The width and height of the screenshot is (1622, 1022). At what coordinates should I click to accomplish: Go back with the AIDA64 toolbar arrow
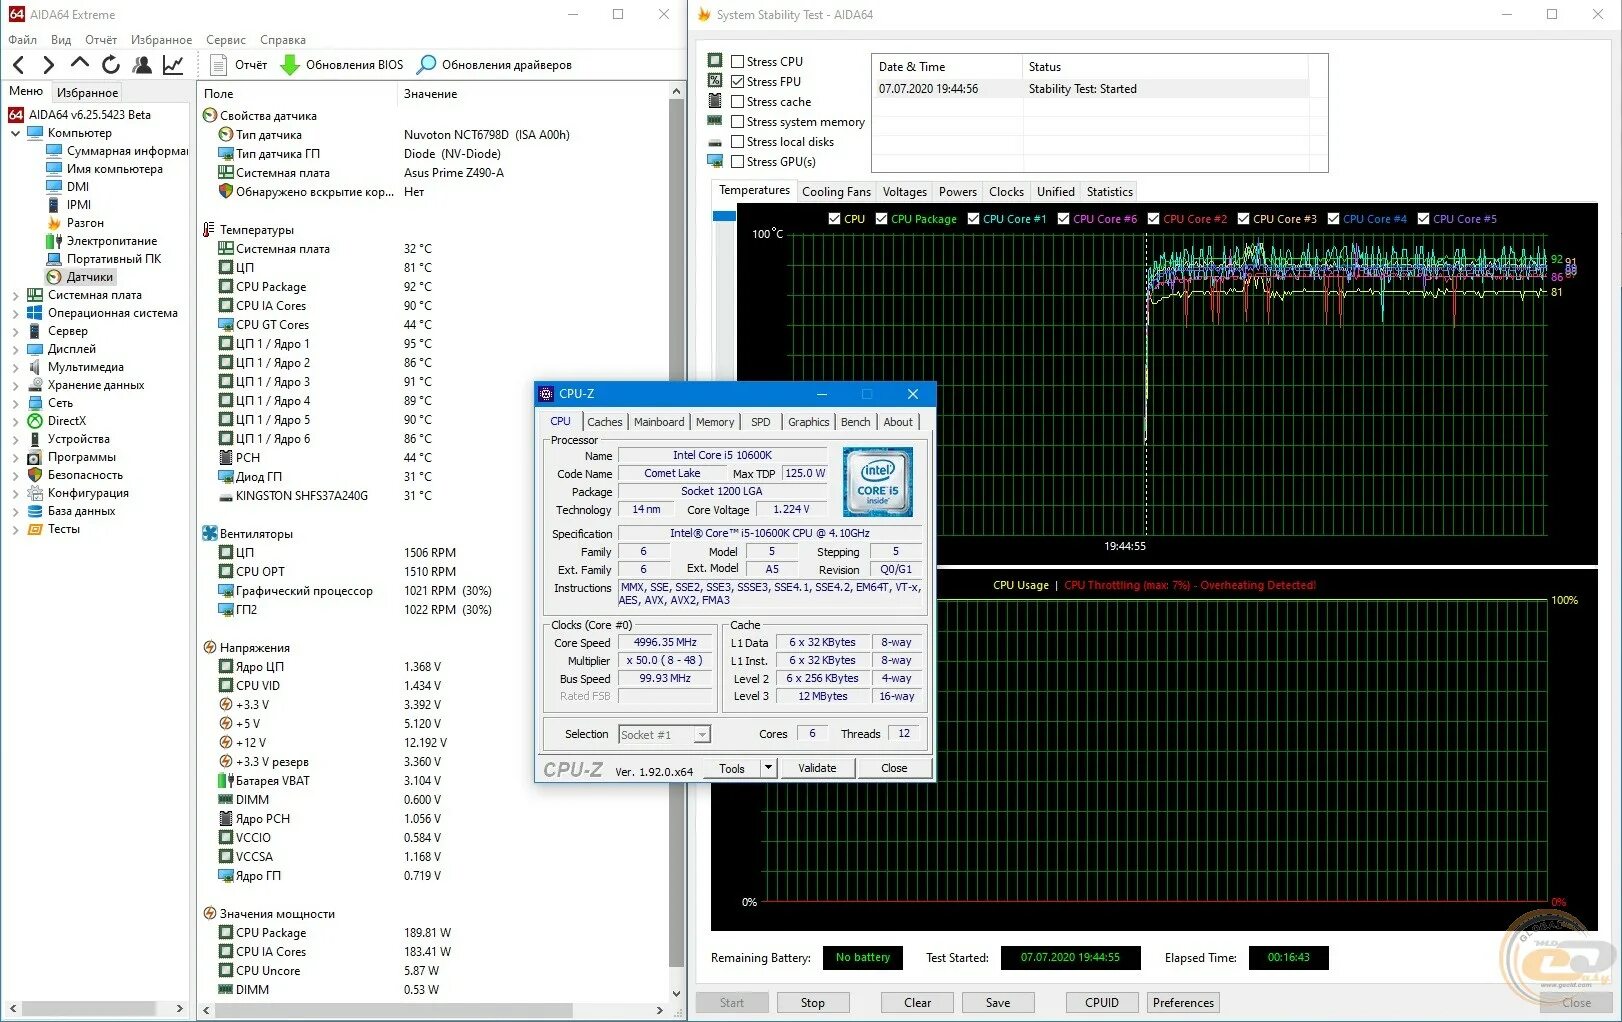[x=19, y=65]
